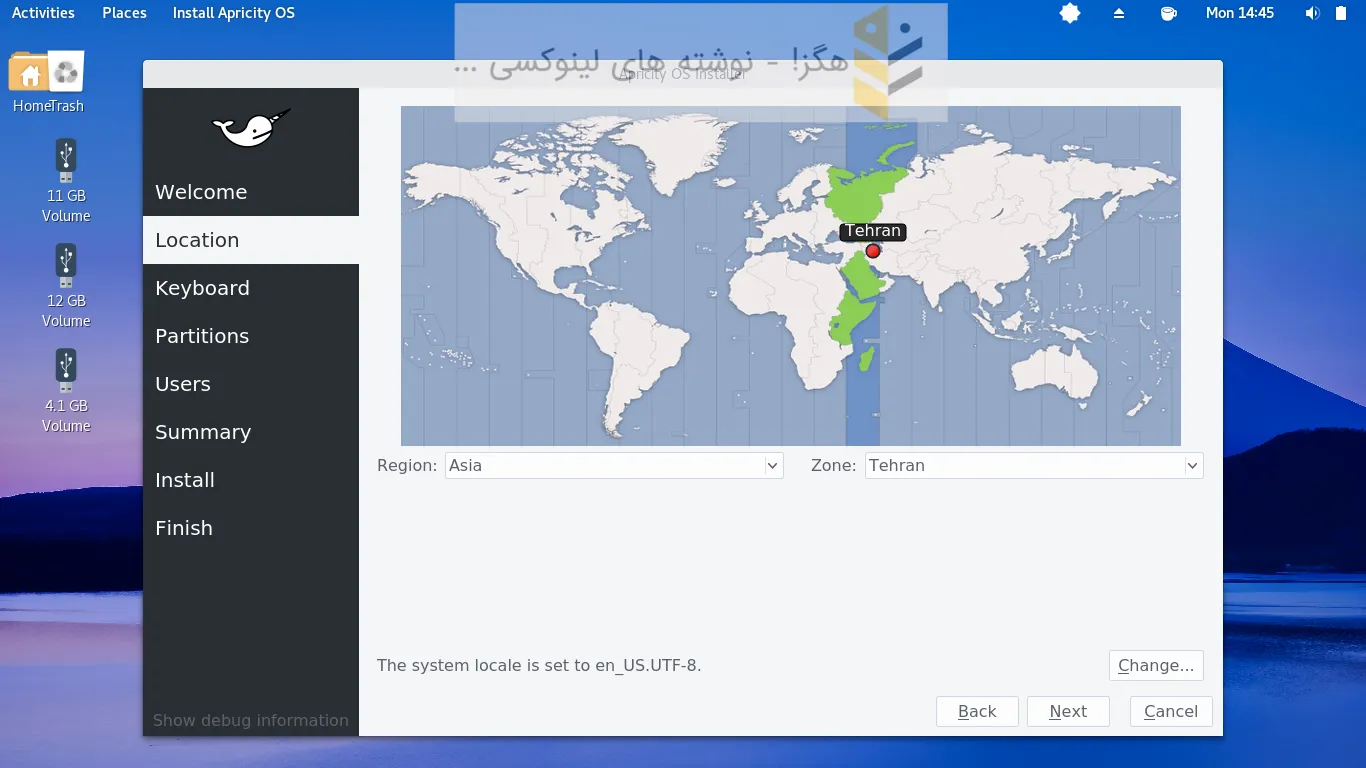This screenshot has width=1366, height=768.
Task: Select the Welcome step in the sidebar
Action: point(251,192)
